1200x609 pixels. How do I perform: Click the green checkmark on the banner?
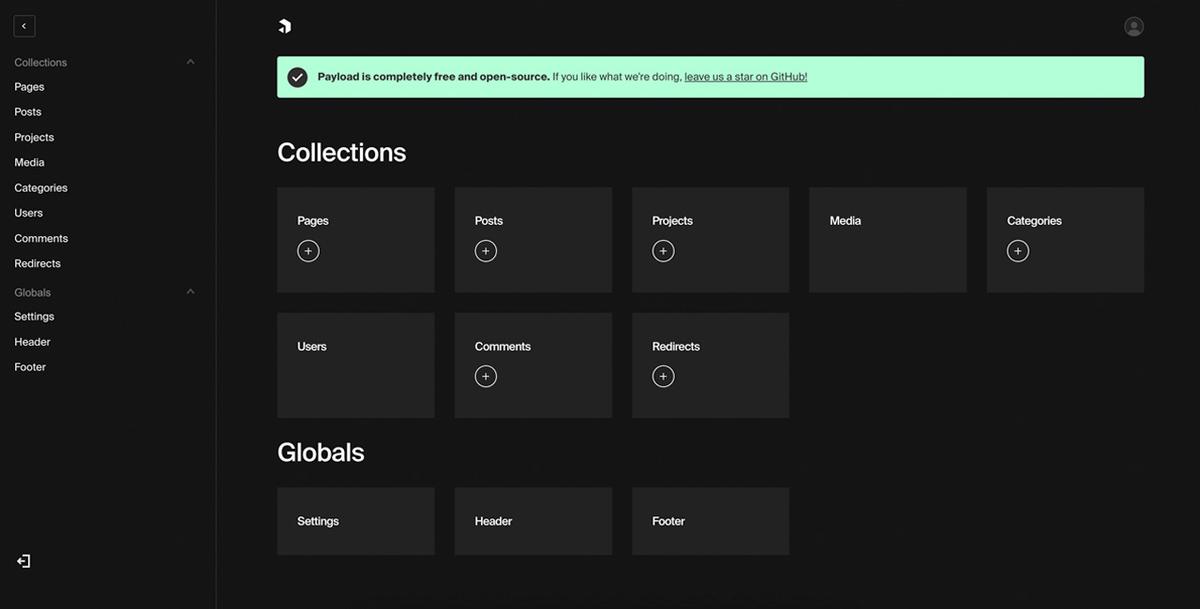coord(297,75)
